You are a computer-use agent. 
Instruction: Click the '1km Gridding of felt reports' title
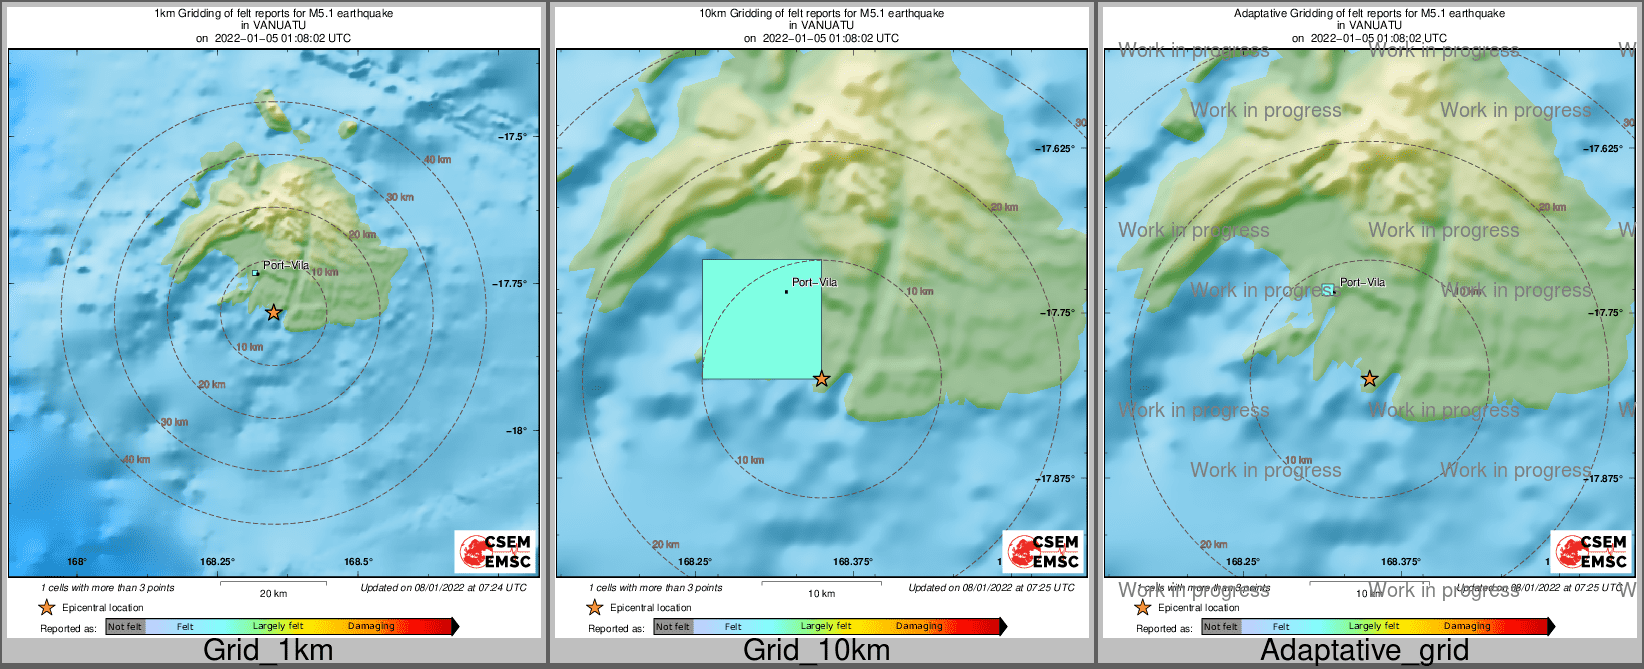point(273,14)
